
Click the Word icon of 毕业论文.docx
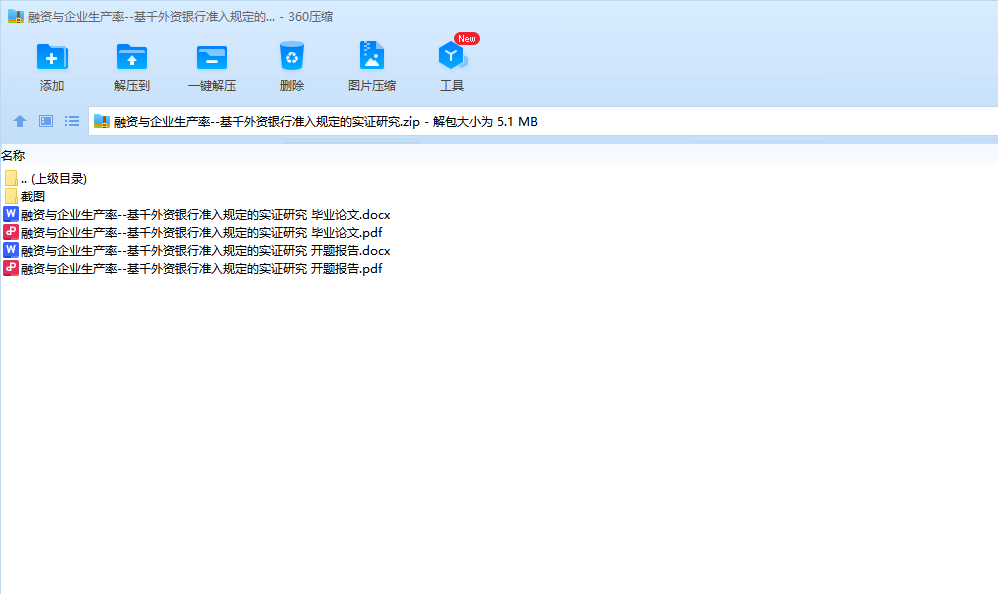11,214
